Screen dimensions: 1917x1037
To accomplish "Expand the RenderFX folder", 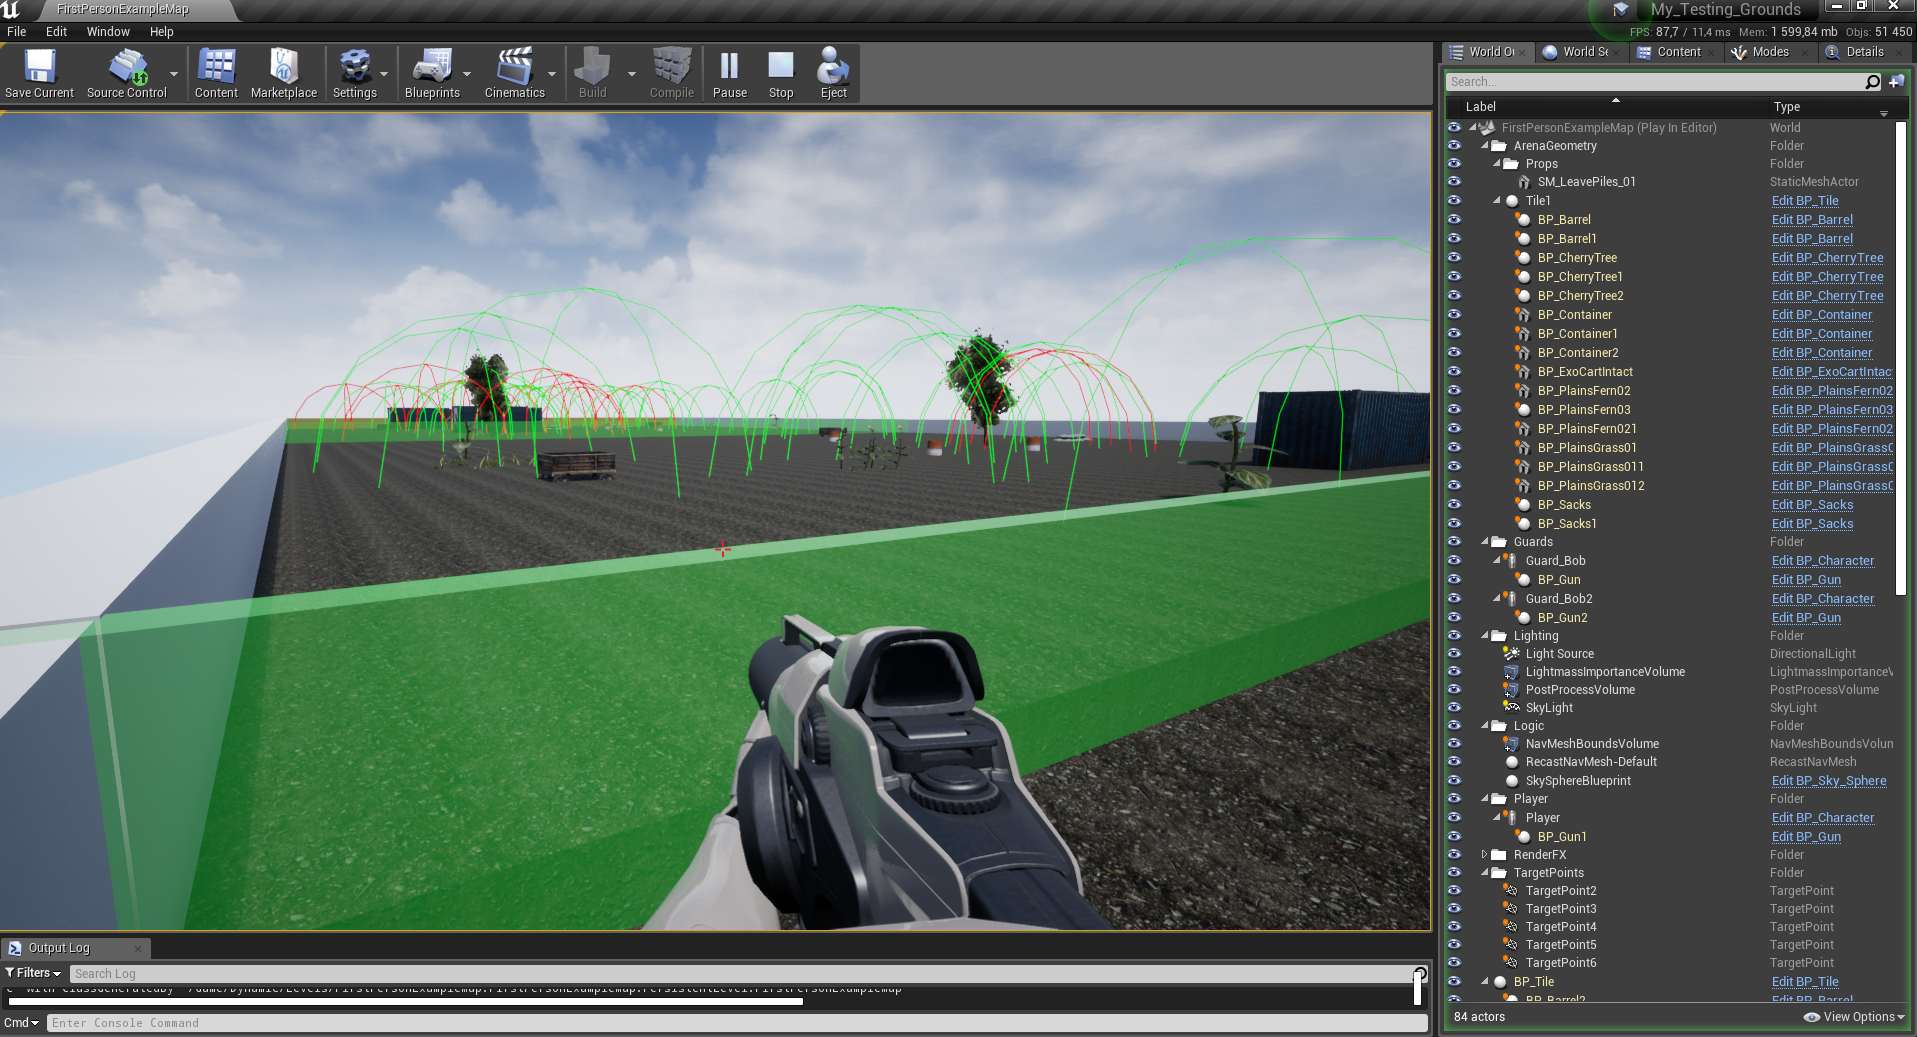I will pos(1485,855).
